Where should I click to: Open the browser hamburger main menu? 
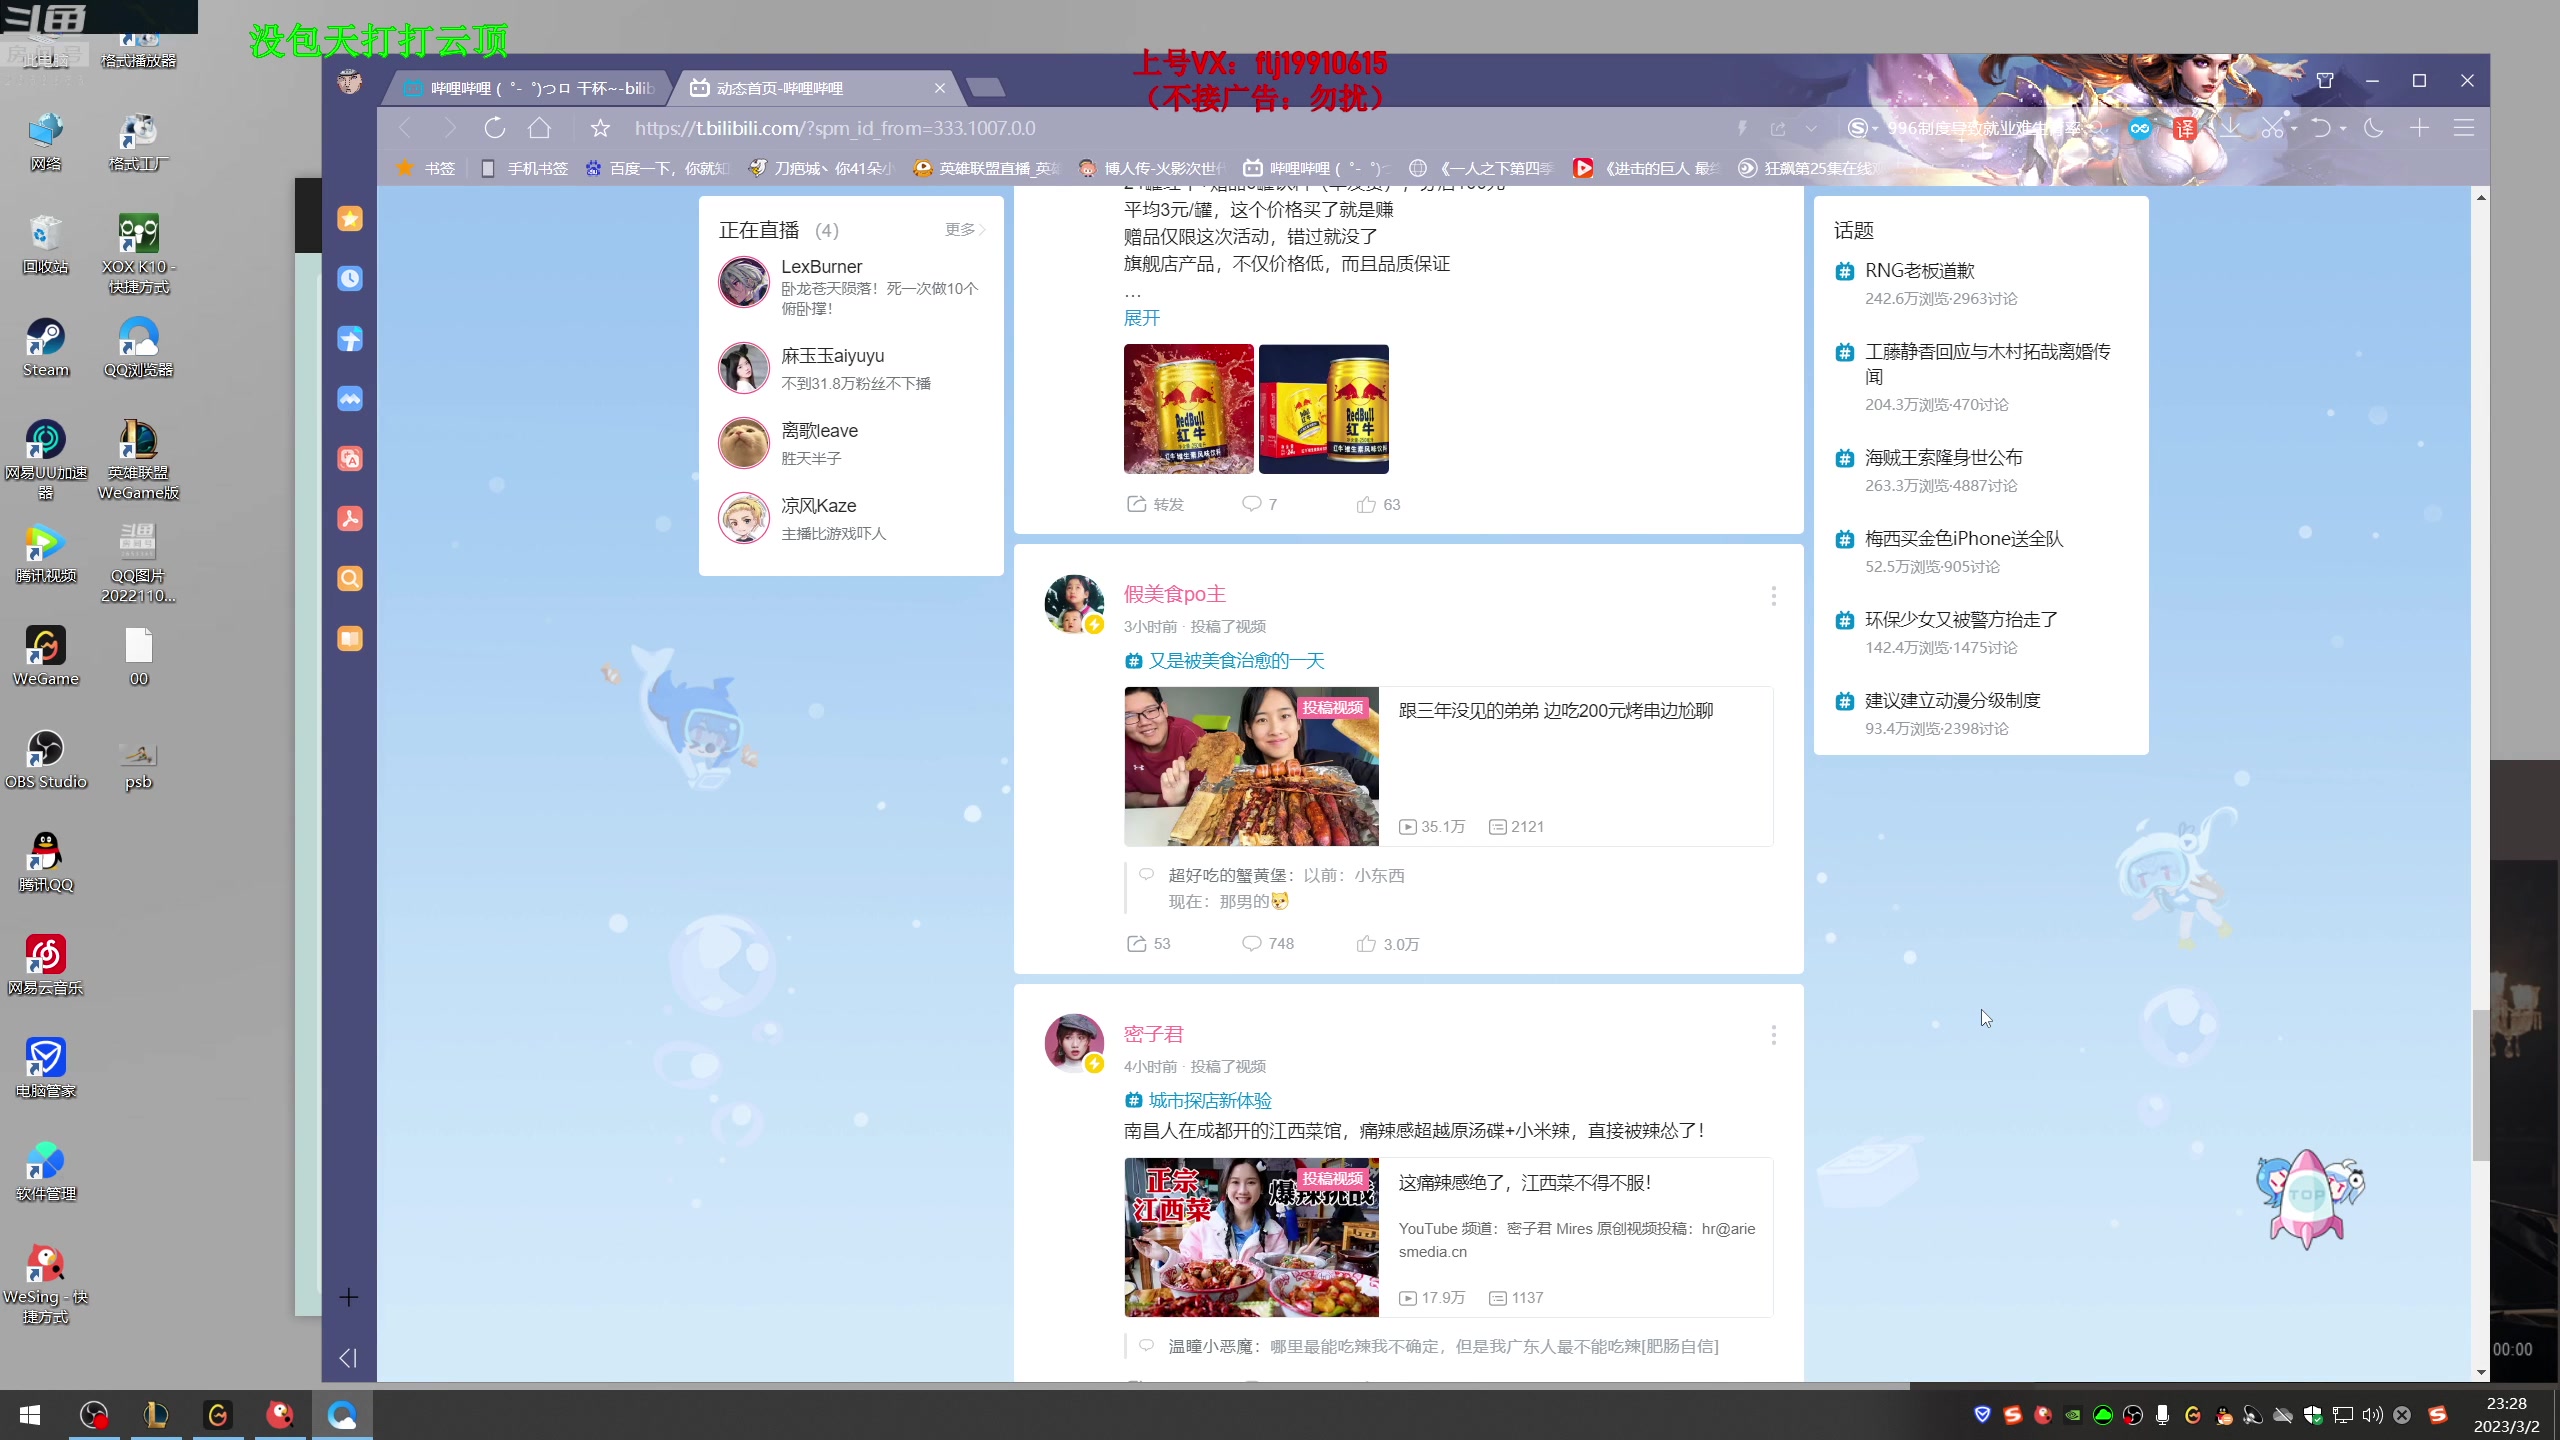[2464, 128]
